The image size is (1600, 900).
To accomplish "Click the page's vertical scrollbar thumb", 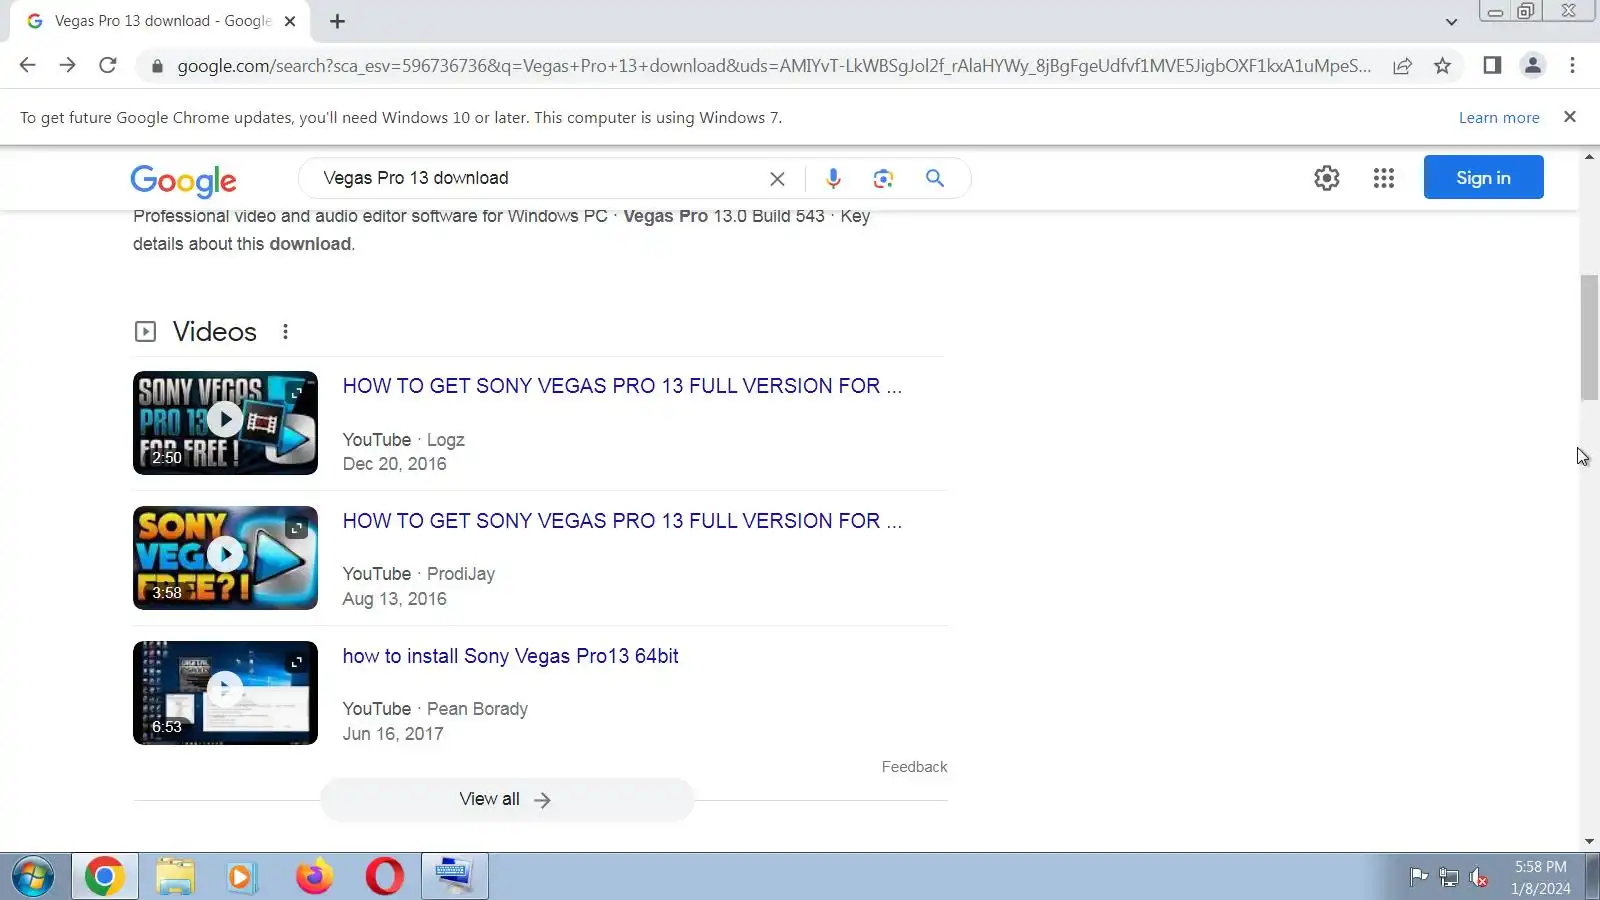I will pyautogui.click(x=1589, y=338).
